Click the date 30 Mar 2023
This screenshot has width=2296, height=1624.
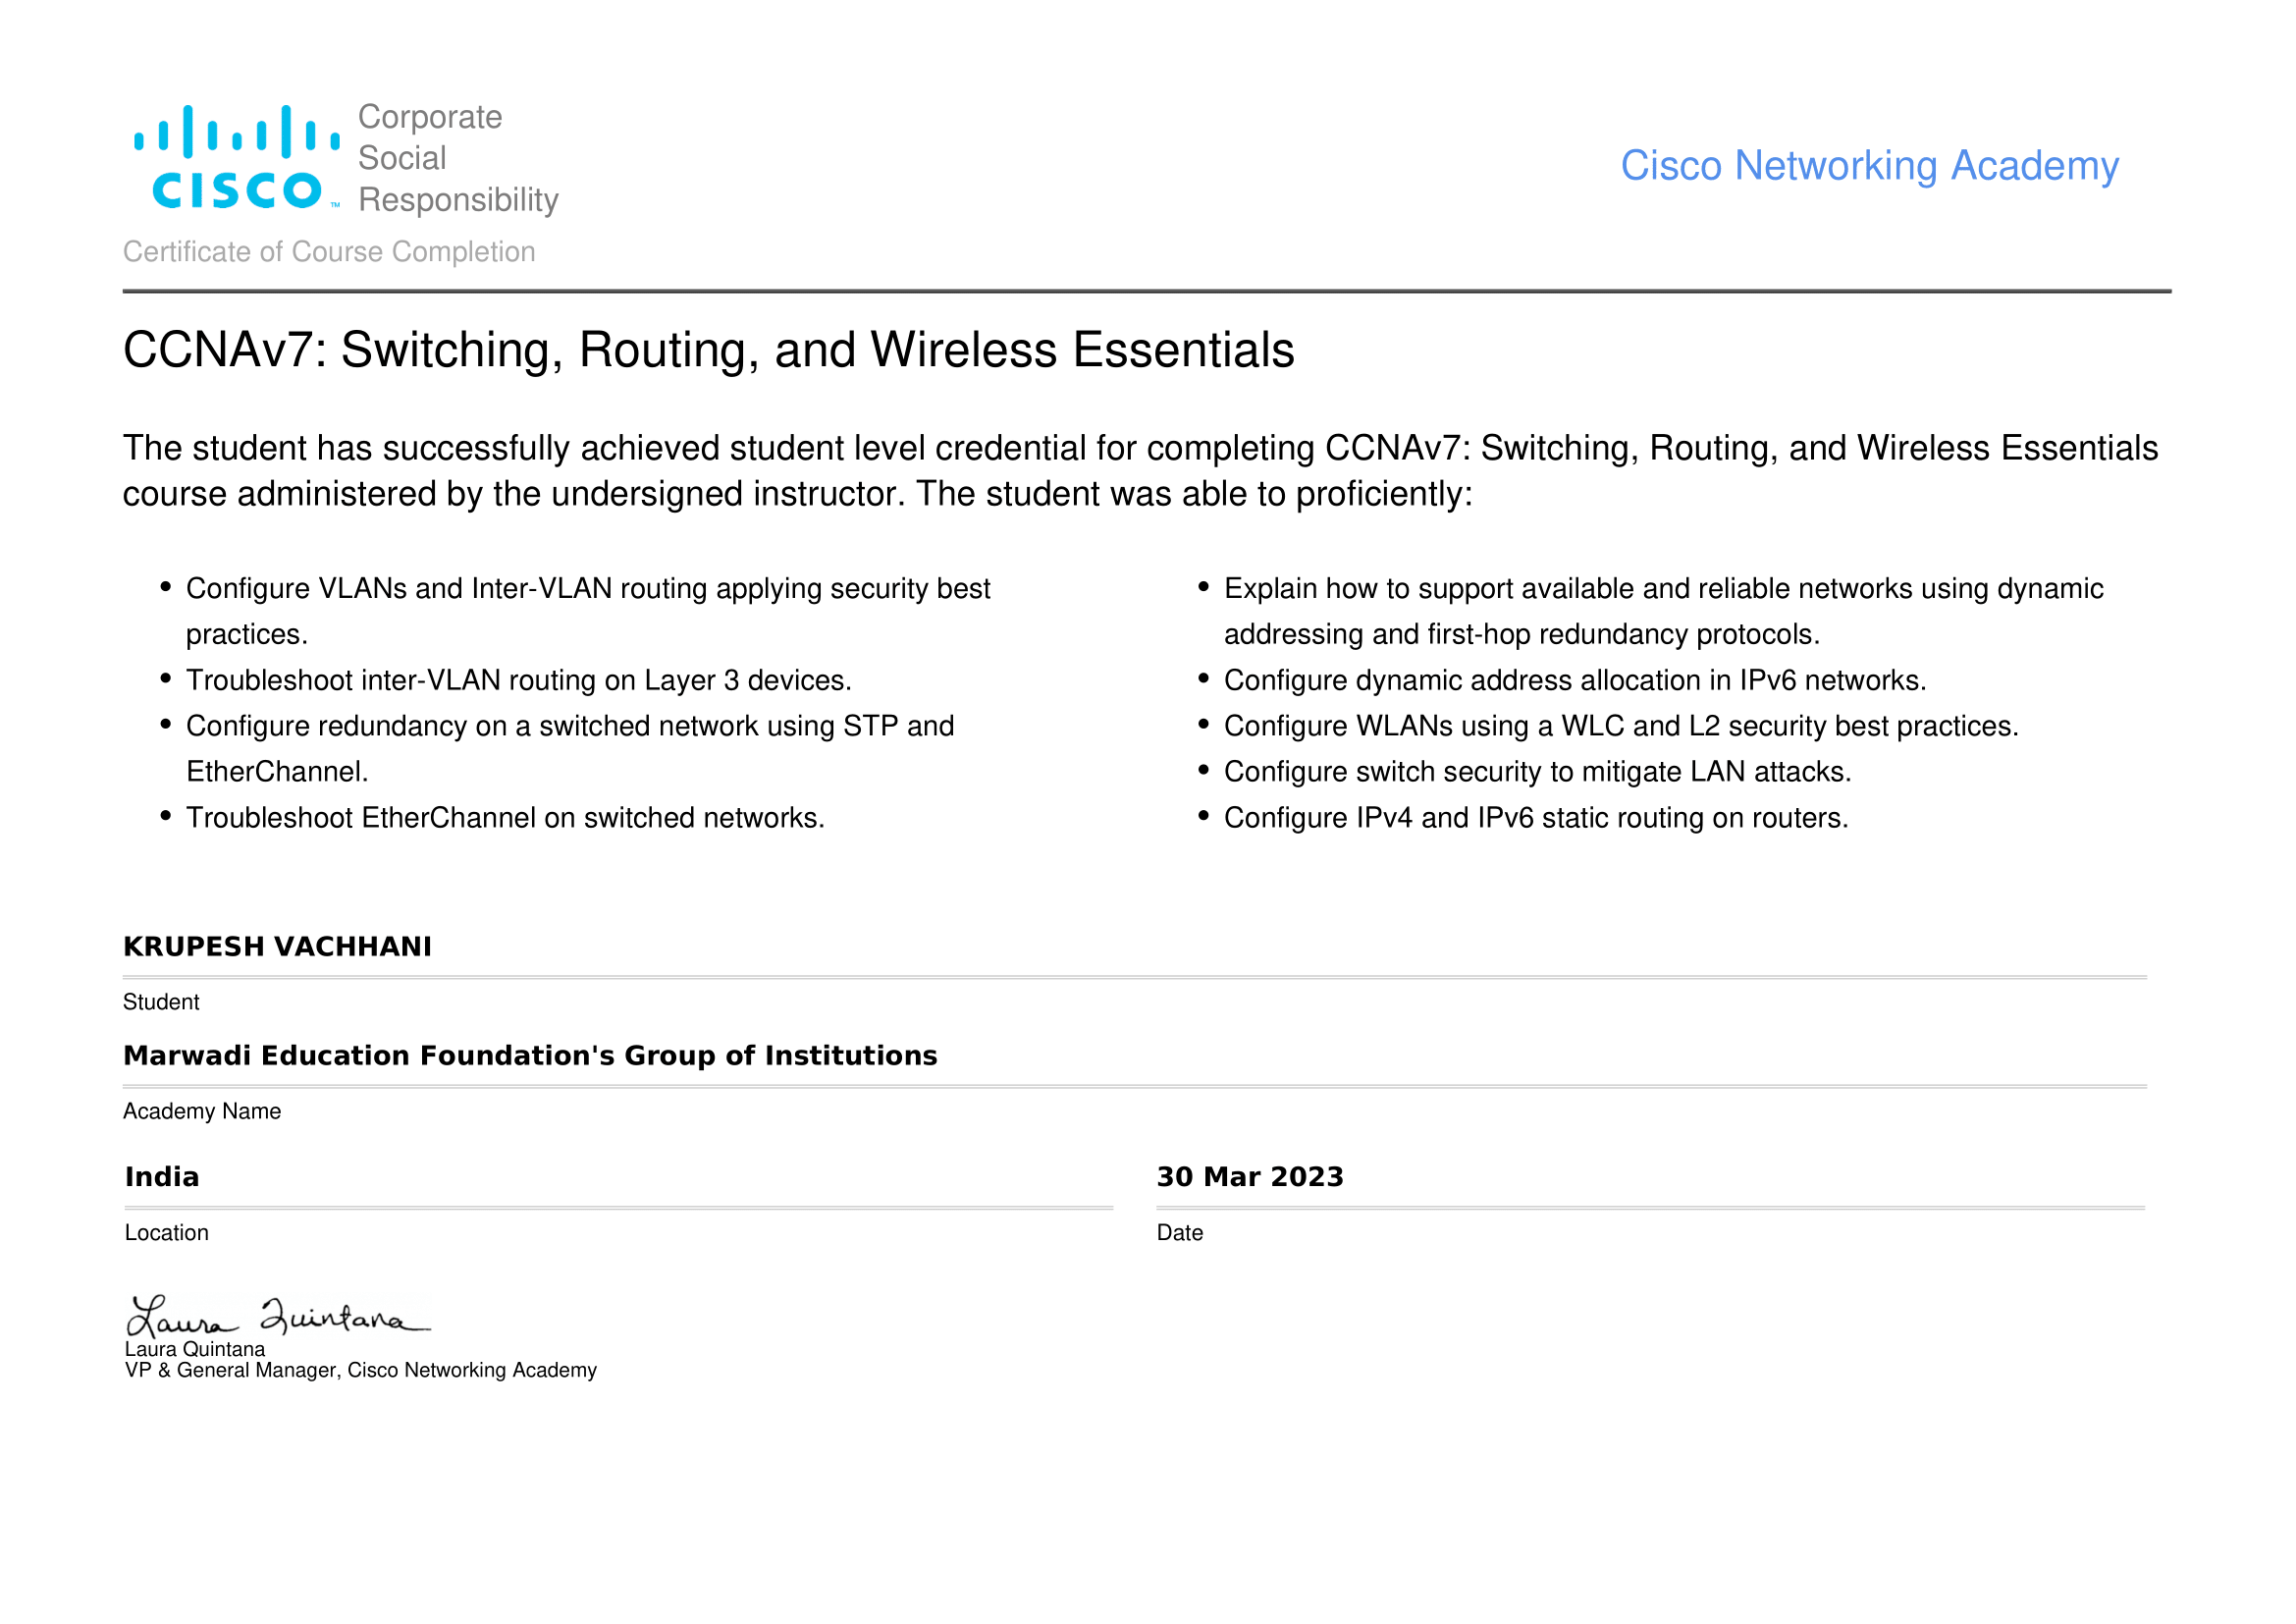click(x=1250, y=1177)
